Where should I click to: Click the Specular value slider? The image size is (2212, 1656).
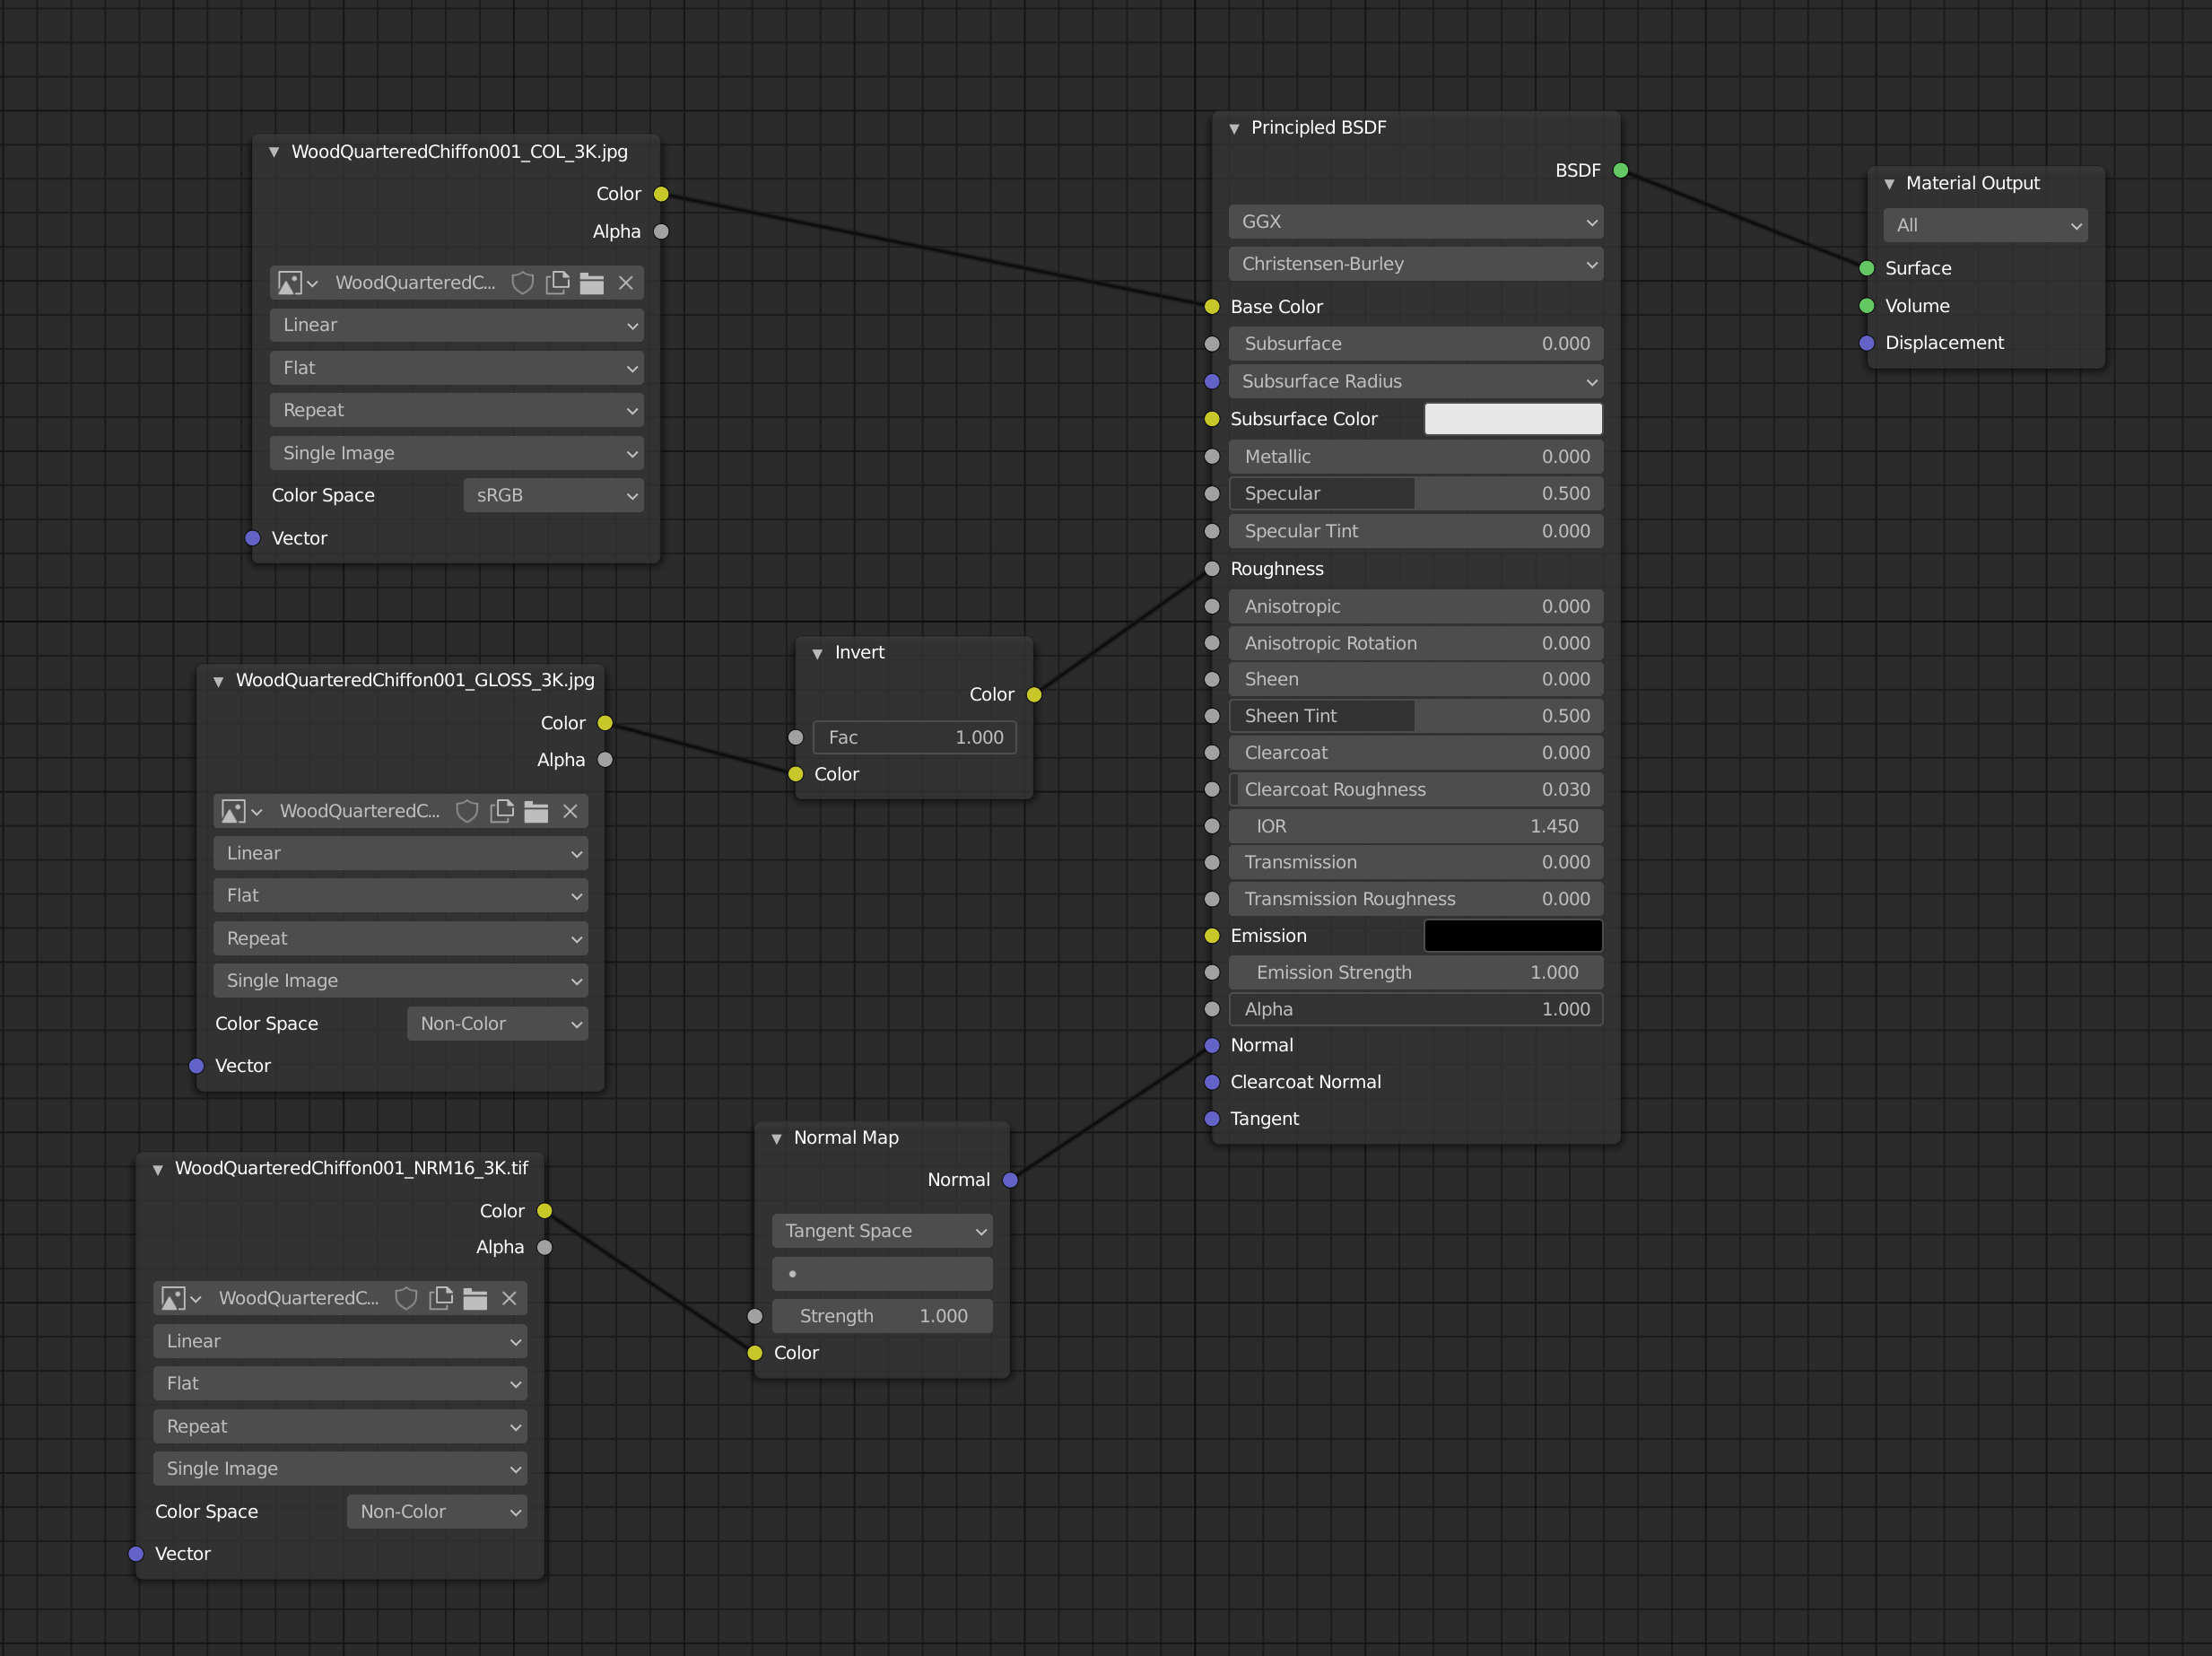pyautogui.click(x=1415, y=494)
